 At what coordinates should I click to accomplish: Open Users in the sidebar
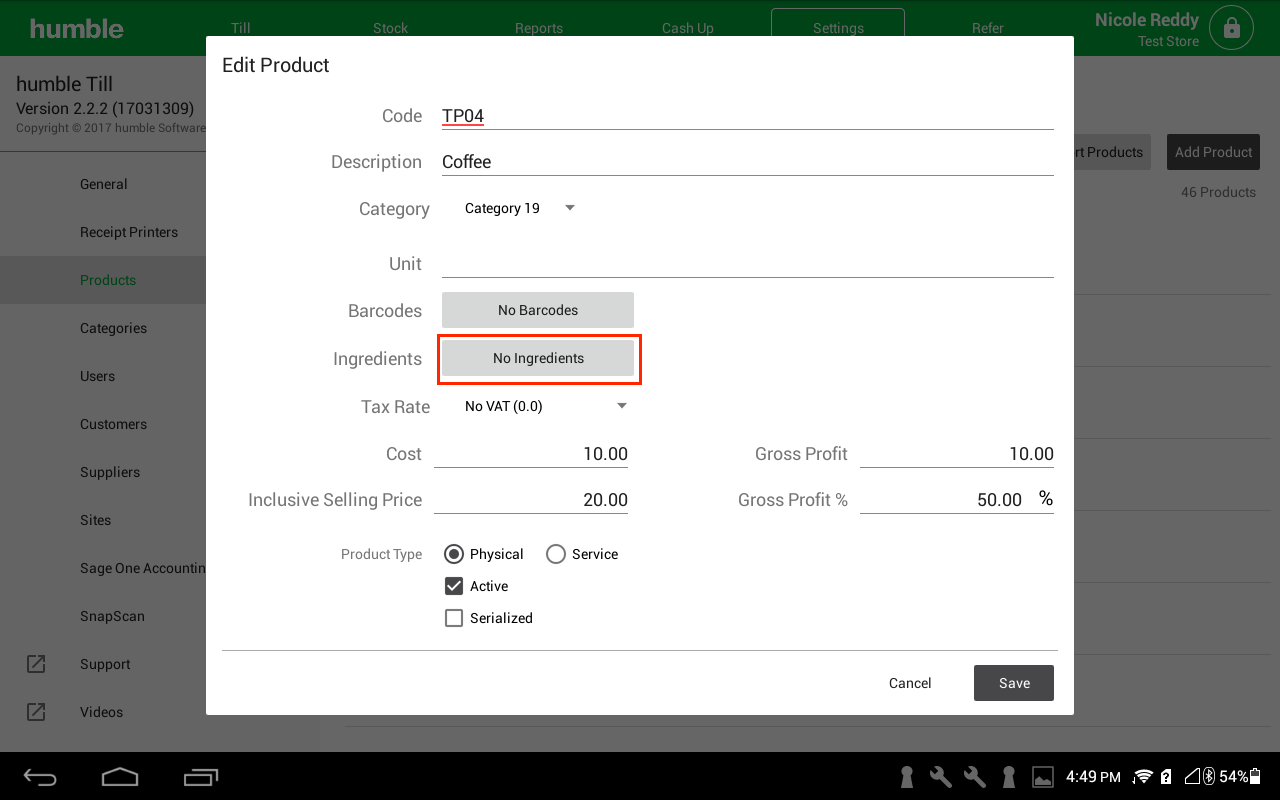(x=103, y=376)
